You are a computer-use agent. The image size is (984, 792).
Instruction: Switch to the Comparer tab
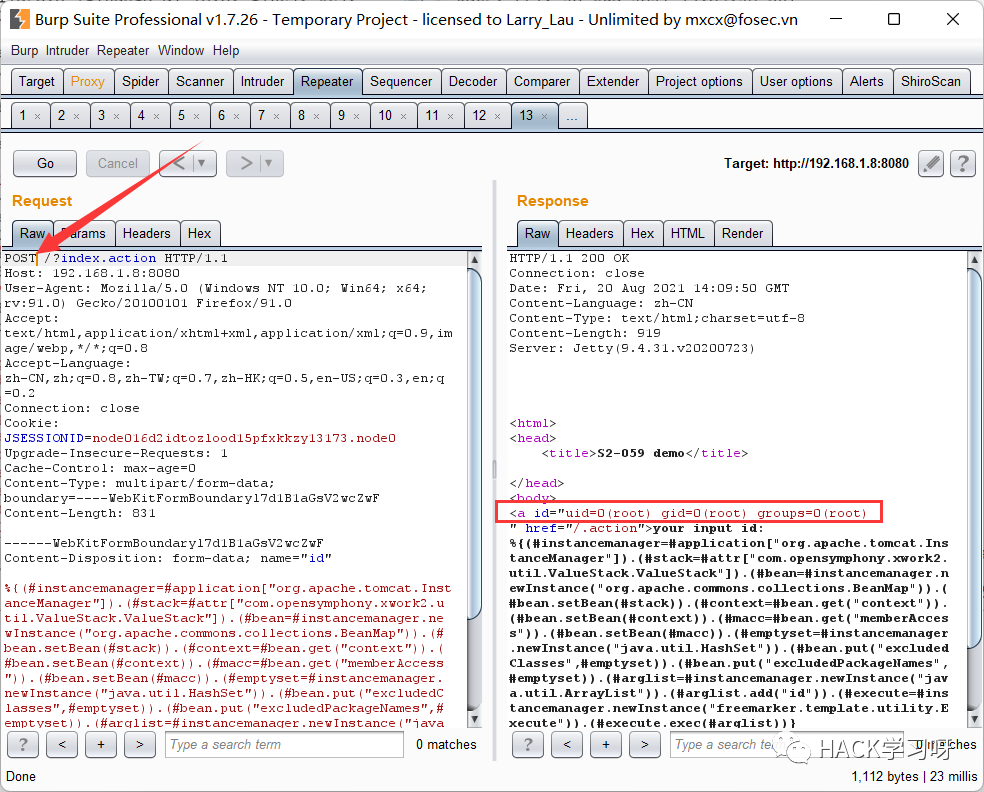[542, 82]
